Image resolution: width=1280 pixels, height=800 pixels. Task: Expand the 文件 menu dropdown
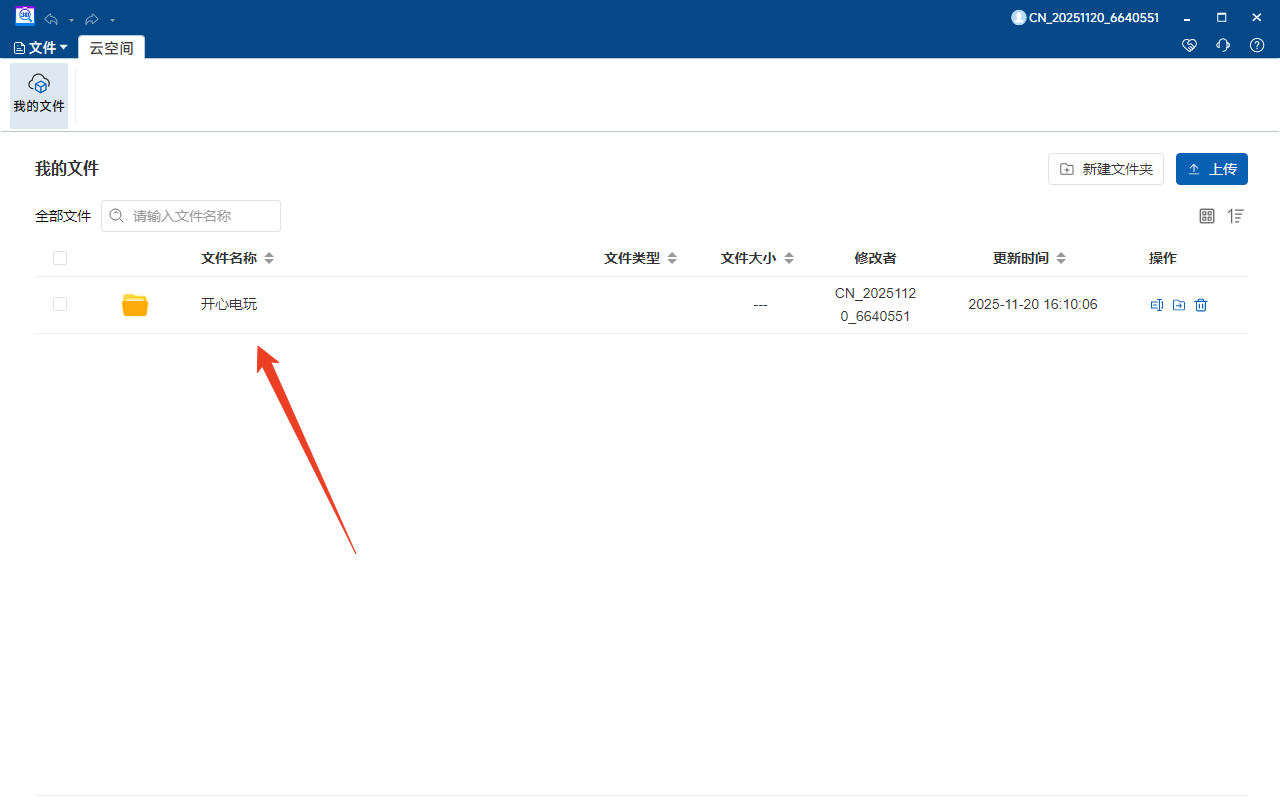tap(39, 46)
